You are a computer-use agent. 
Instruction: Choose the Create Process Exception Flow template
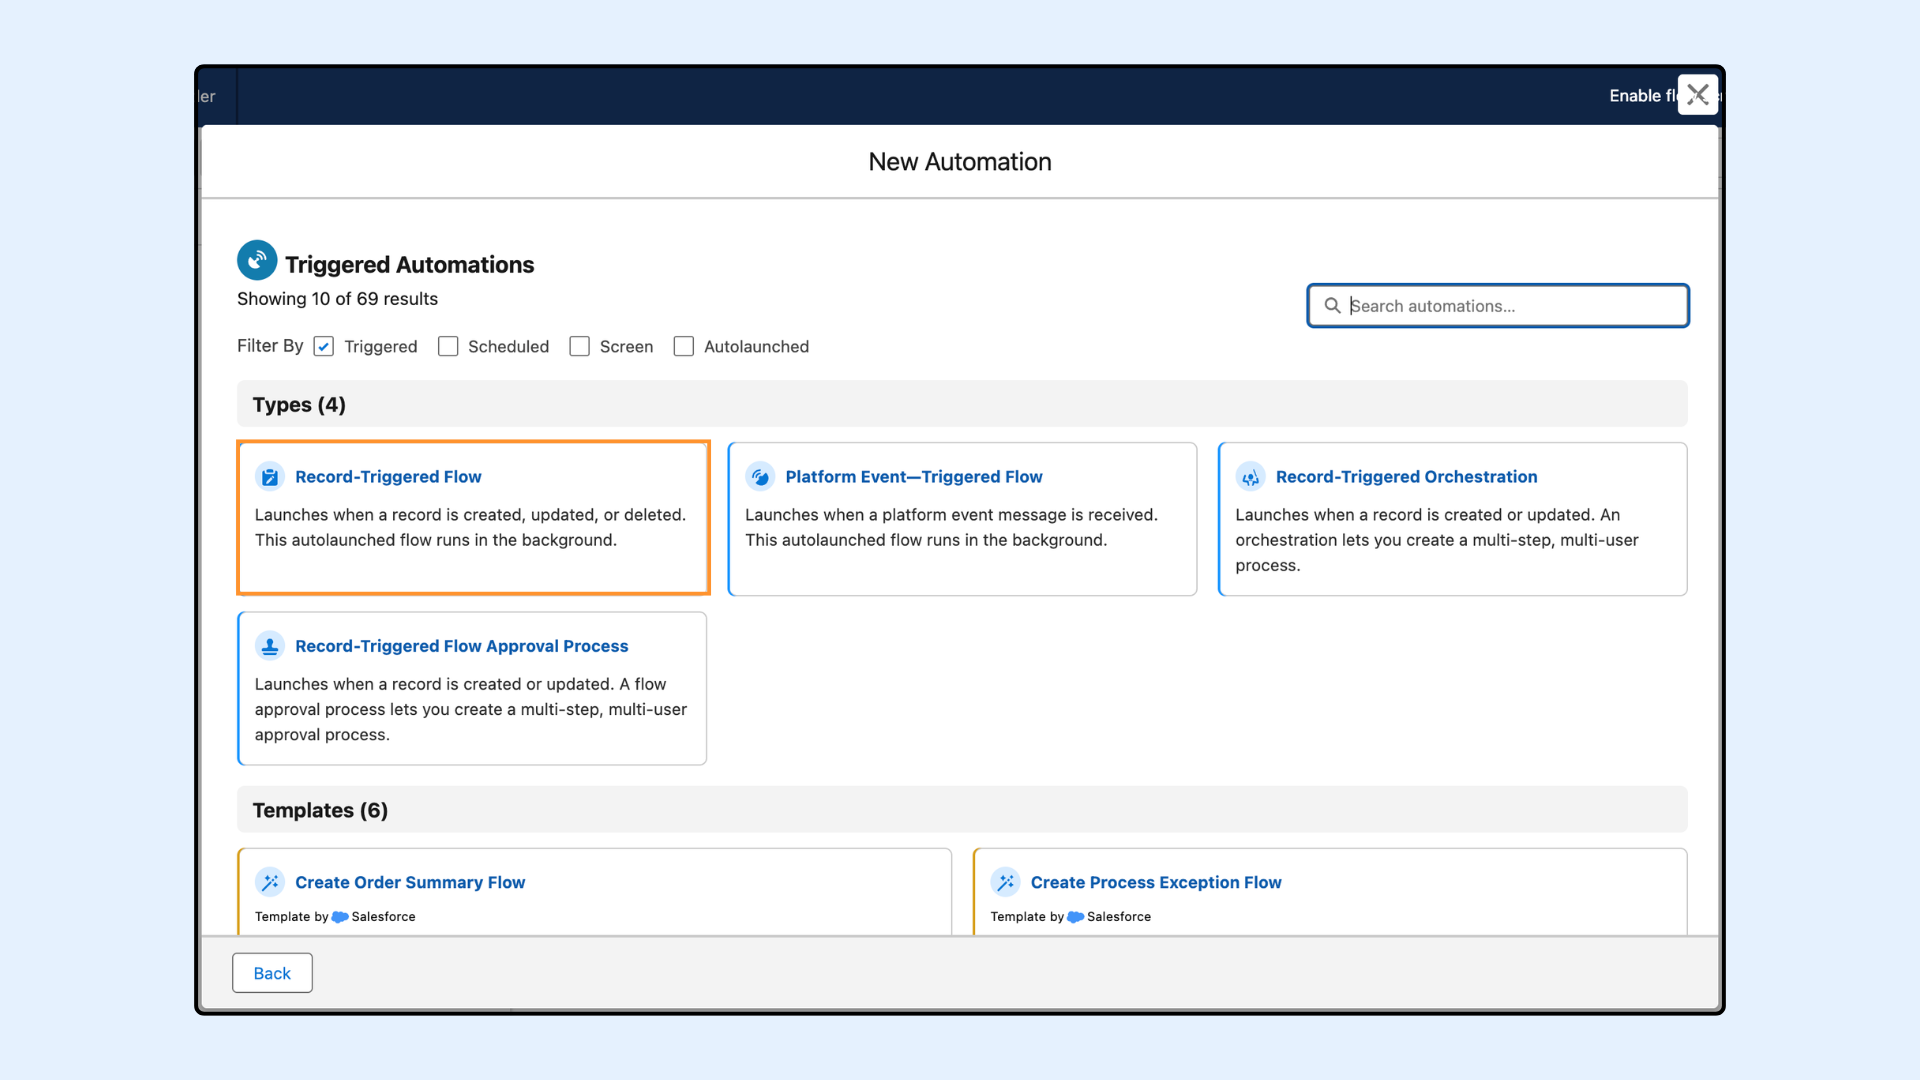tap(1155, 882)
